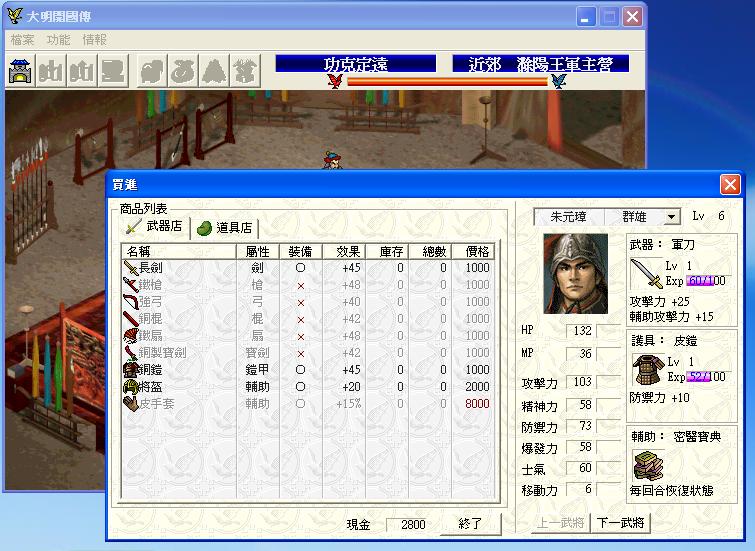
Task: Click the red eagle emblem on the bar
Action: click(335, 81)
